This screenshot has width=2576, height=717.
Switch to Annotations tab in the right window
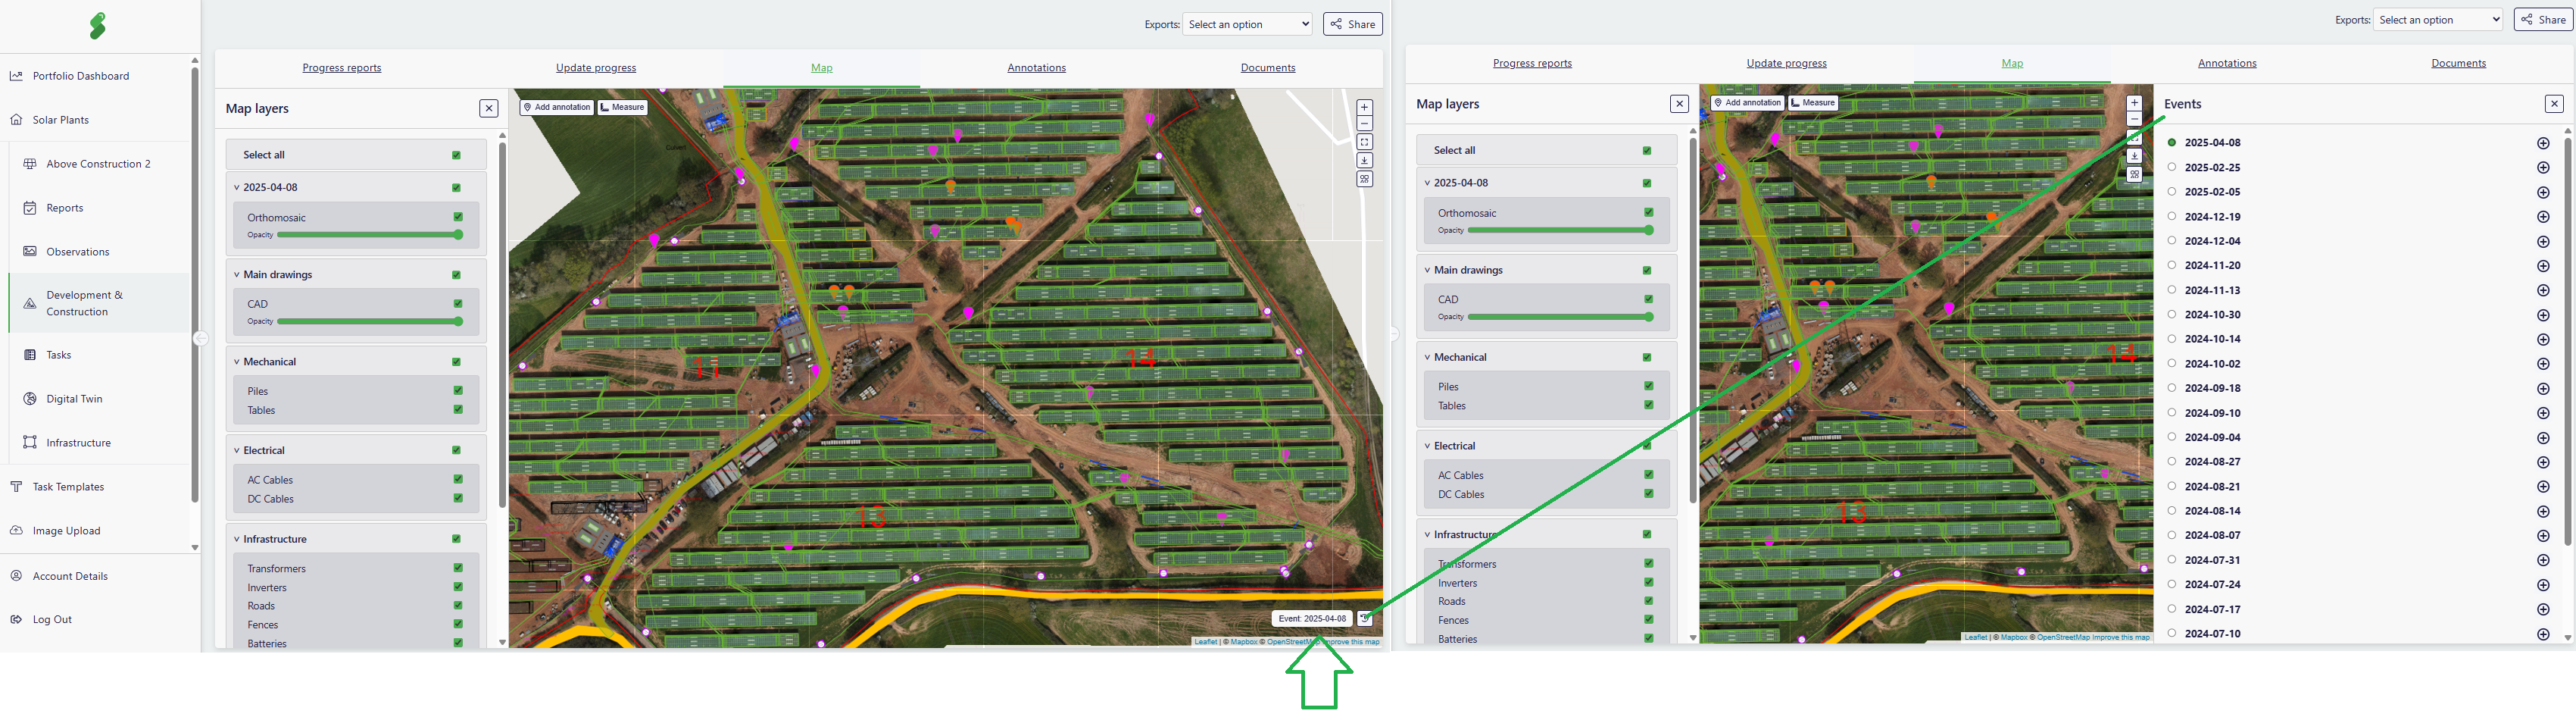(2226, 63)
